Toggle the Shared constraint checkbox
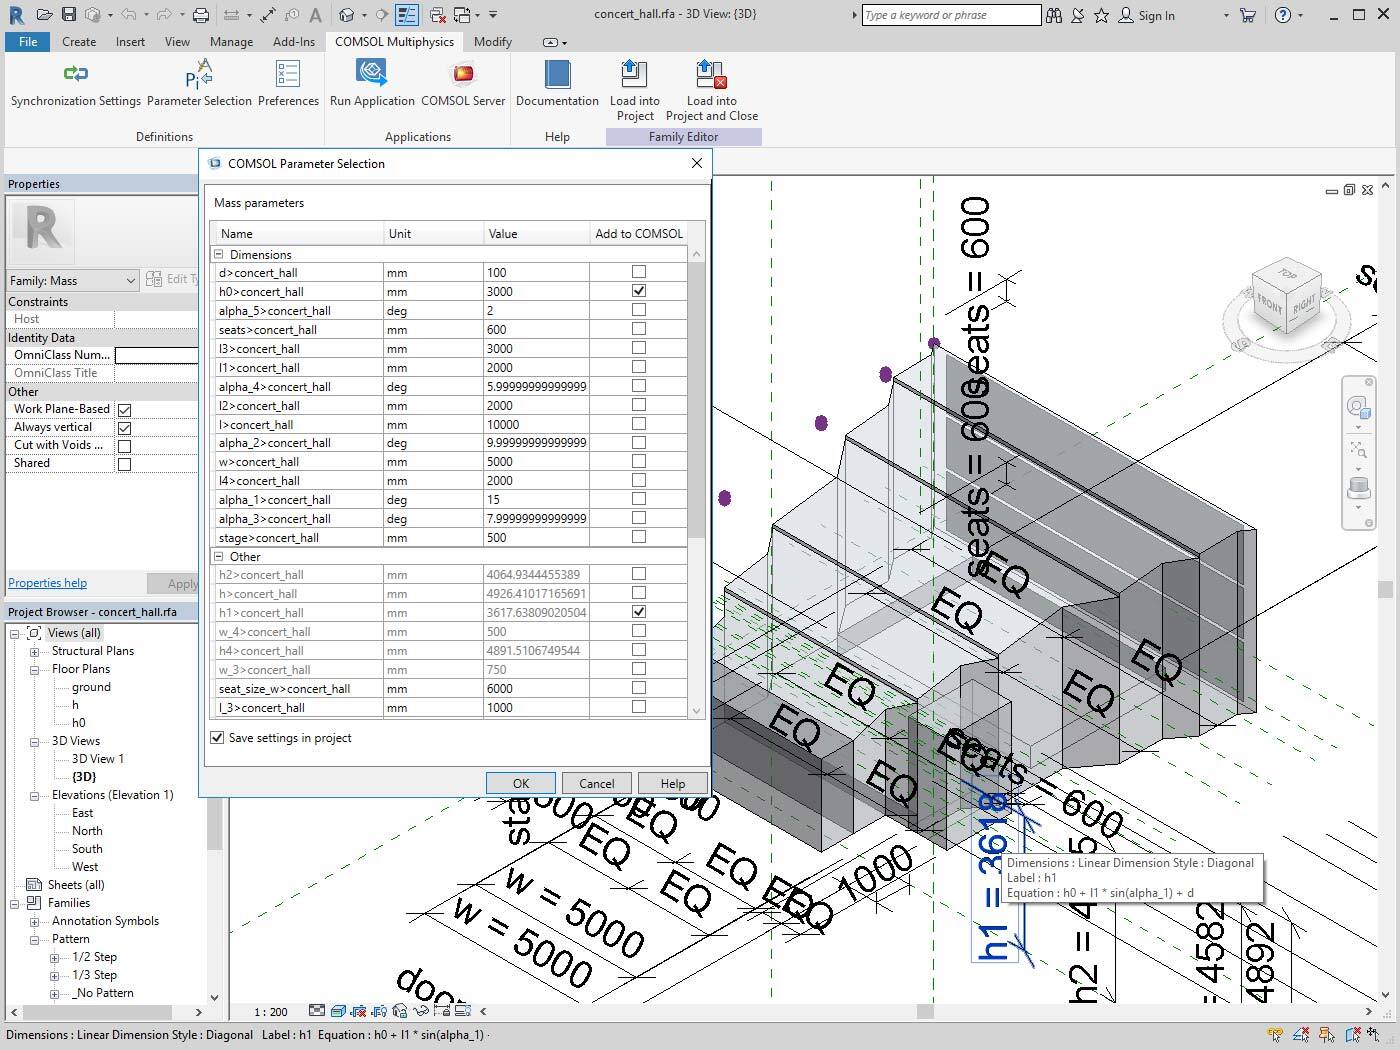 click(x=124, y=463)
